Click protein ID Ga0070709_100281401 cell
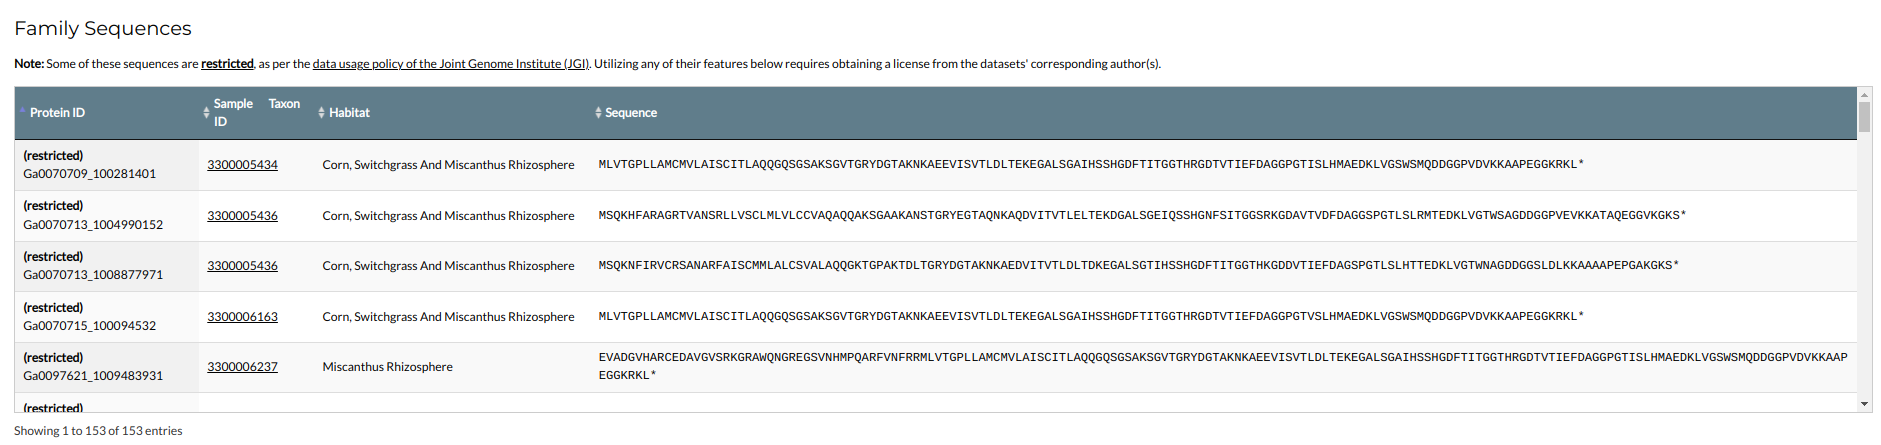This screenshot has height=445, width=1881. coord(90,174)
